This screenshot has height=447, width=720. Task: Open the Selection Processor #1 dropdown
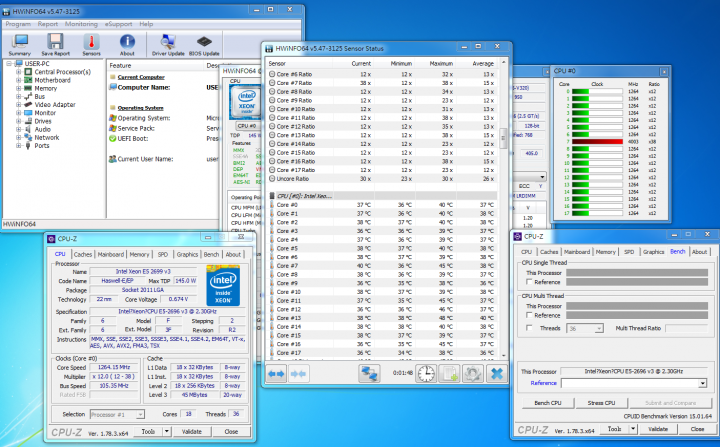[x=141, y=414]
